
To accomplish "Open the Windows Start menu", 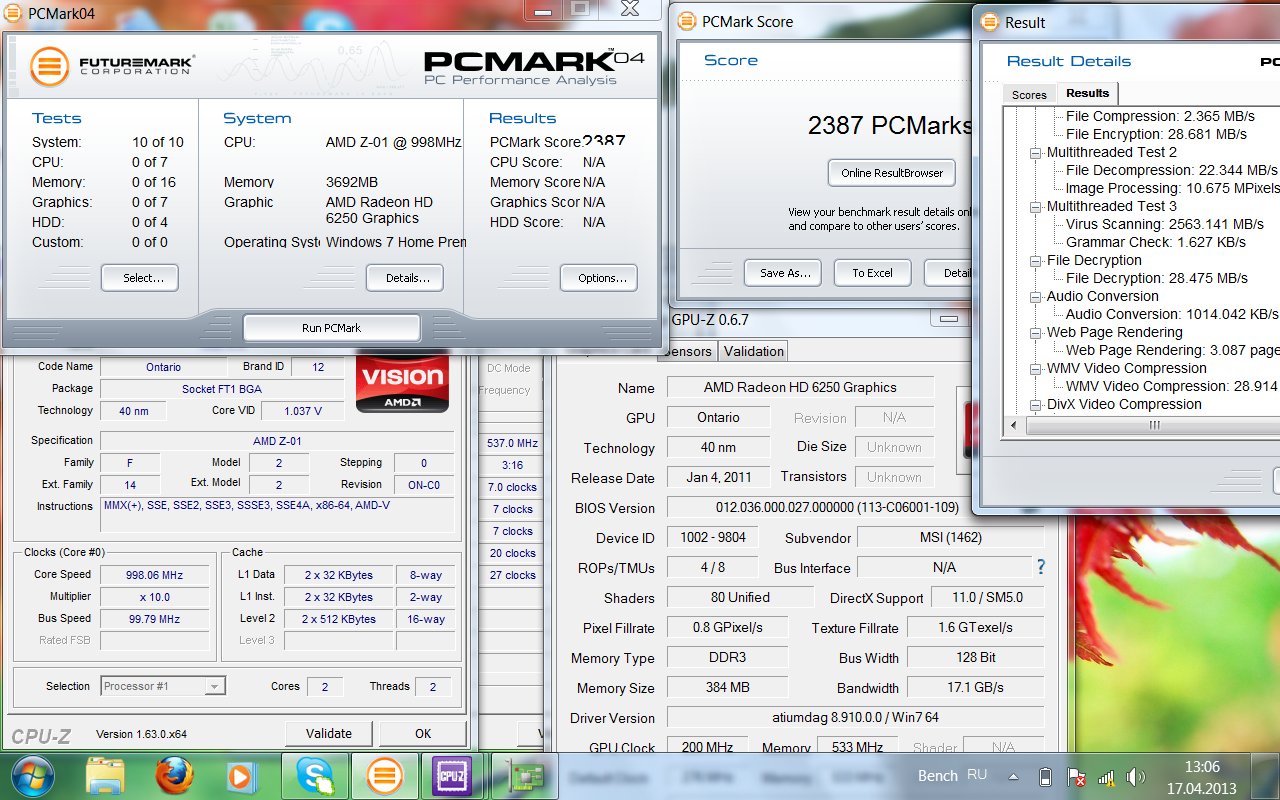I will (x=31, y=776).
